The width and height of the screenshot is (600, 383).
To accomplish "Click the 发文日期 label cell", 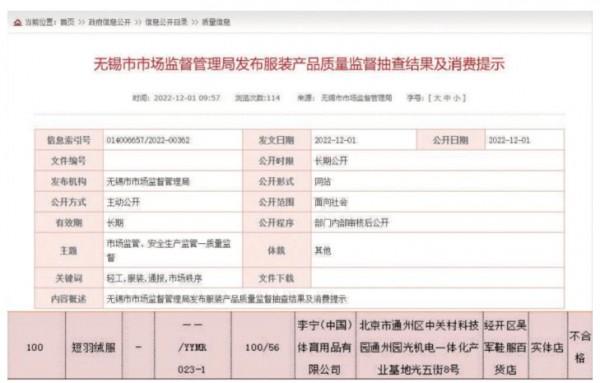I will (276, 140).
